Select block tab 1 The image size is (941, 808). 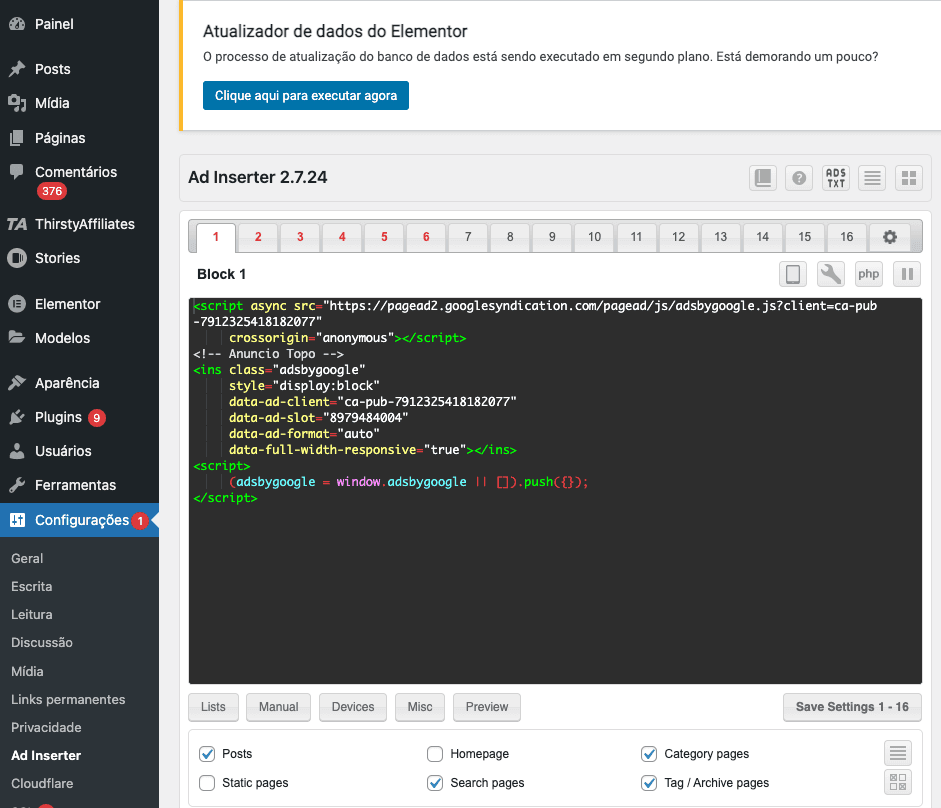(x=216, y=237)
